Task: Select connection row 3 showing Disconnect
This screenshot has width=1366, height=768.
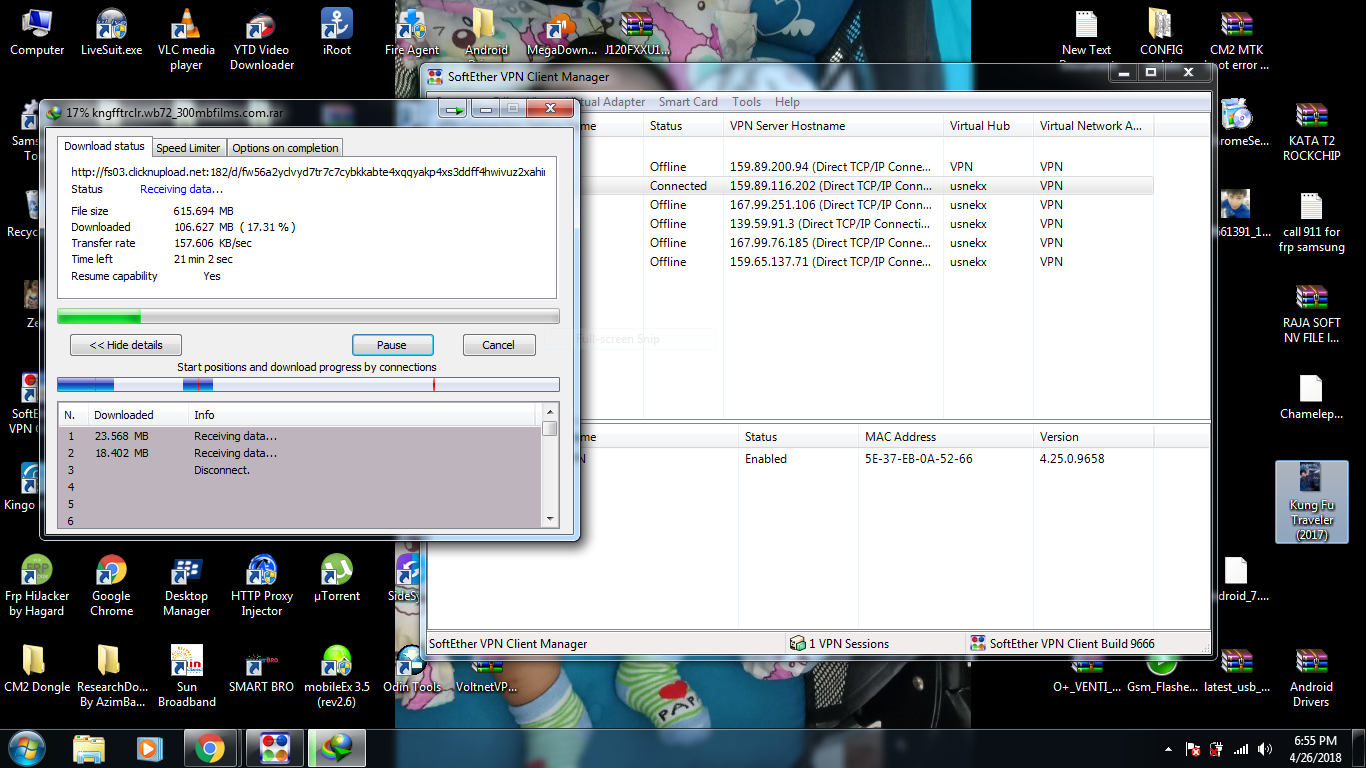Action: [x=300, y=470]
